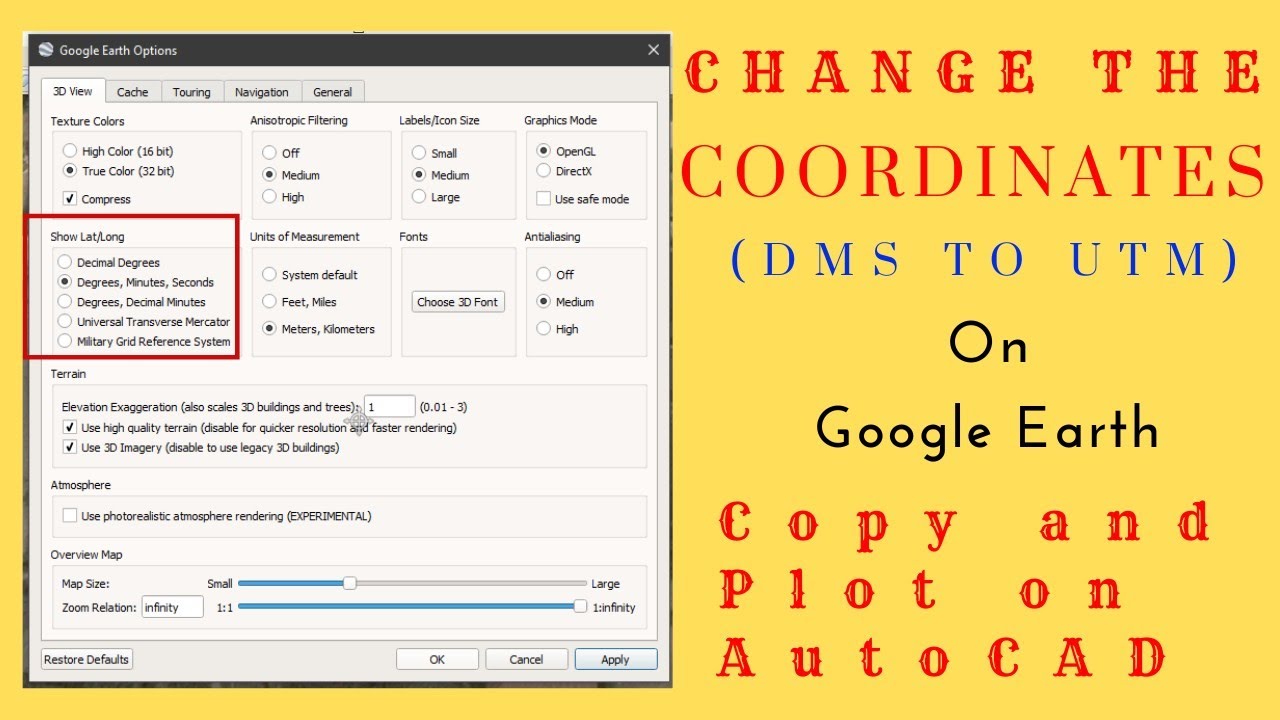Select the General tab

(333, 92)
